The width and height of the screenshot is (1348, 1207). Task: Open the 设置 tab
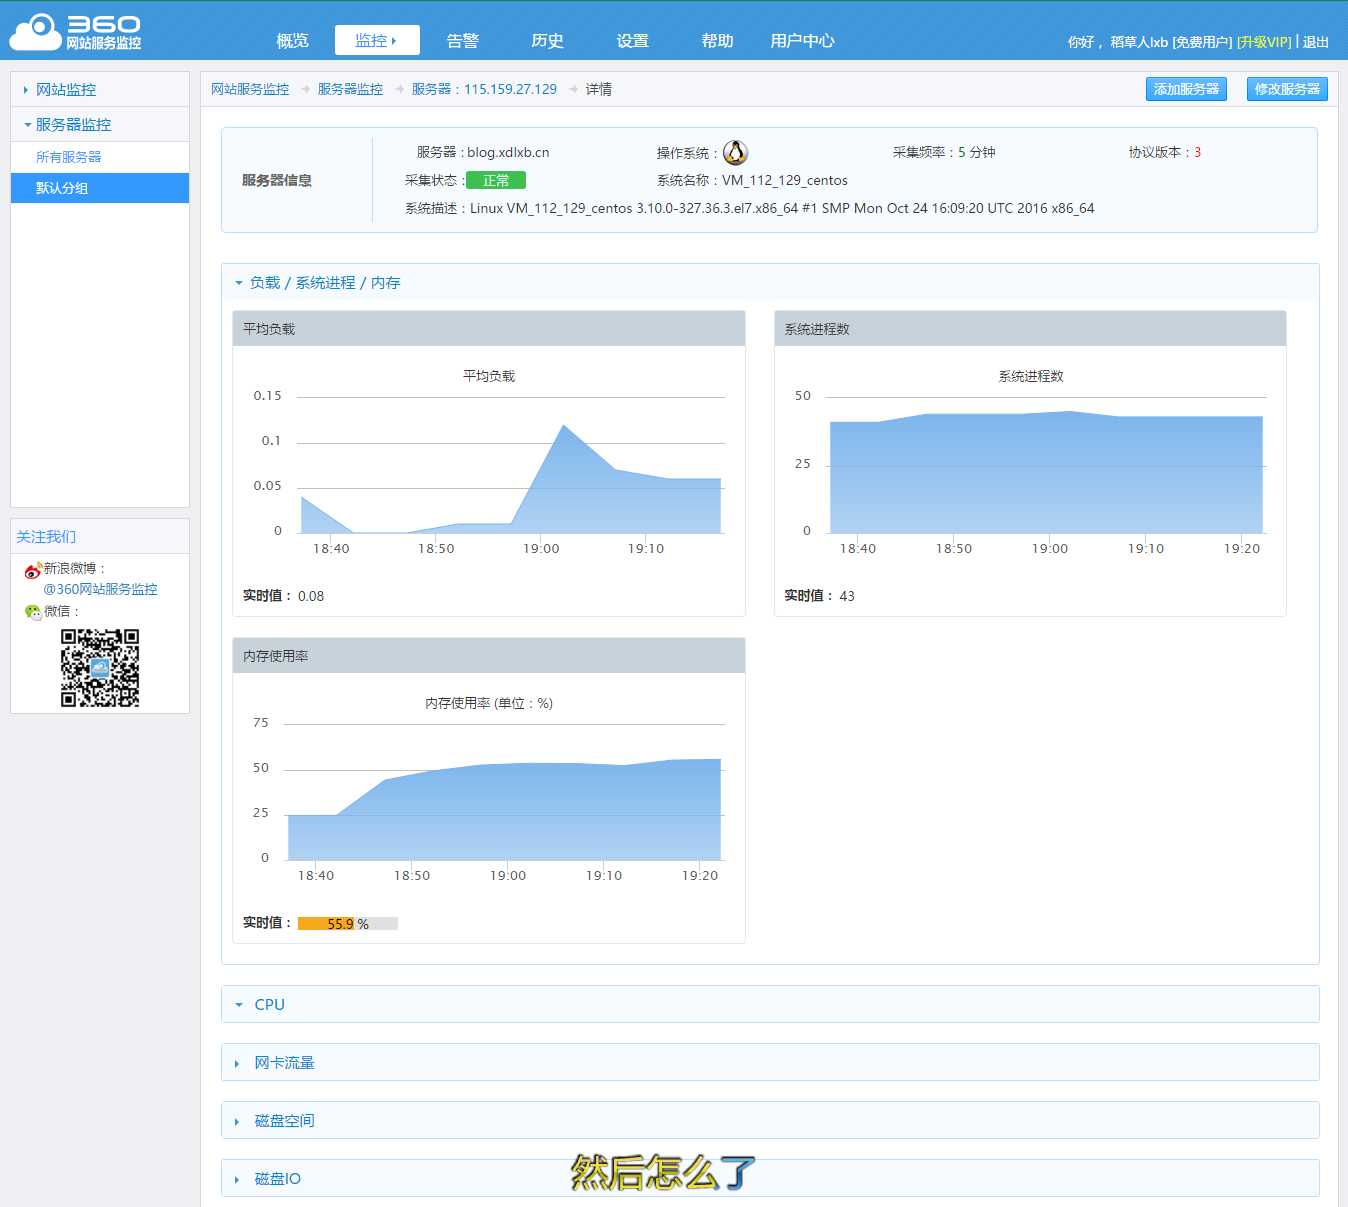pos(632,41)
